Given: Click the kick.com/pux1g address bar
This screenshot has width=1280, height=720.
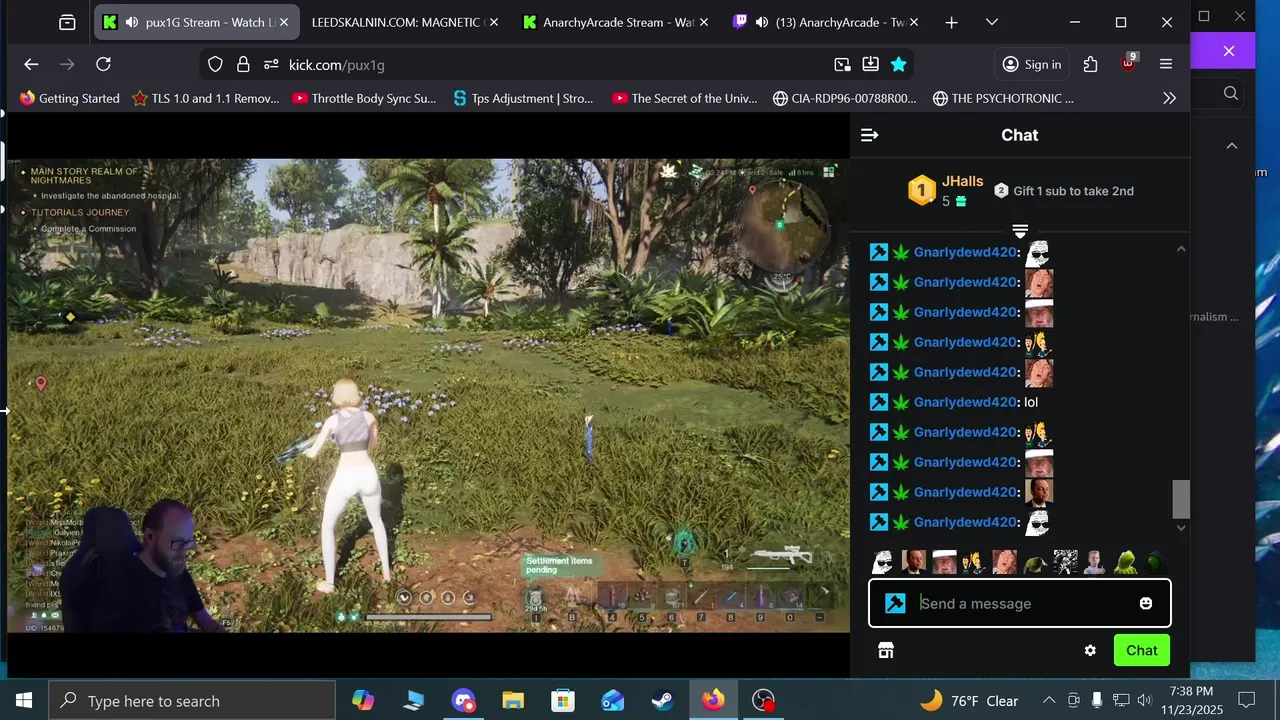Looking at the screenshot, I should tap(555, 64).
